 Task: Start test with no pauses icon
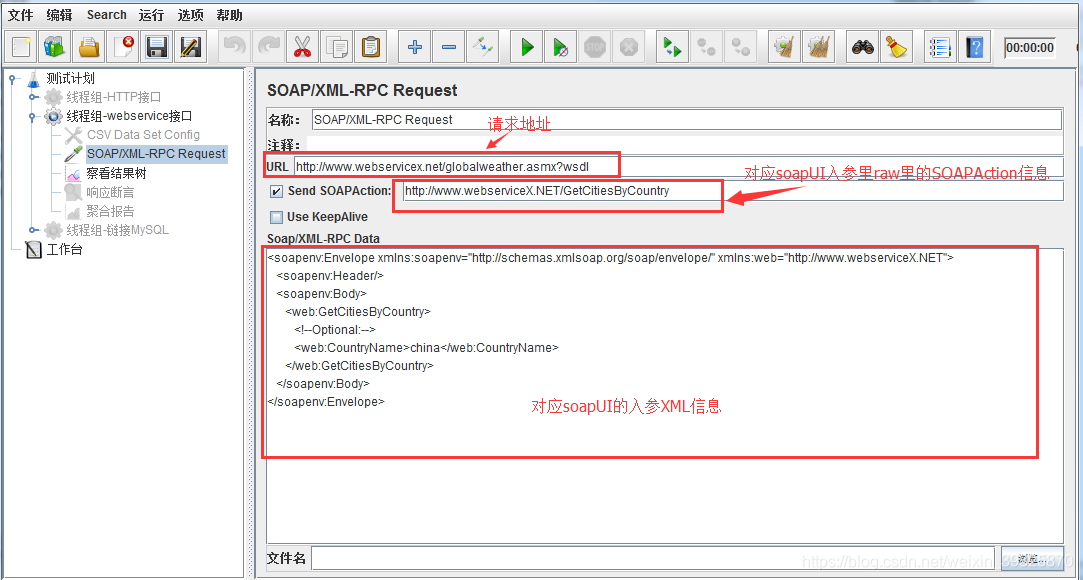[x=560, y=47]
